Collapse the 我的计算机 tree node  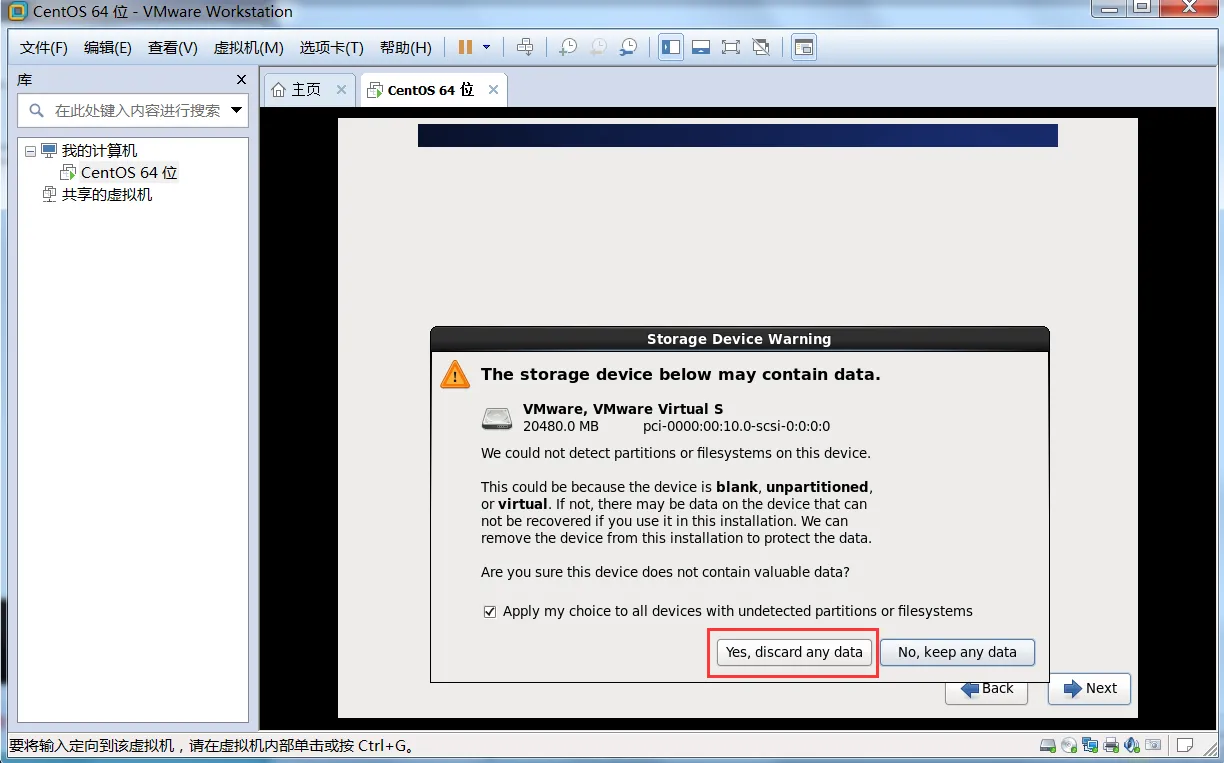(30, 151)
